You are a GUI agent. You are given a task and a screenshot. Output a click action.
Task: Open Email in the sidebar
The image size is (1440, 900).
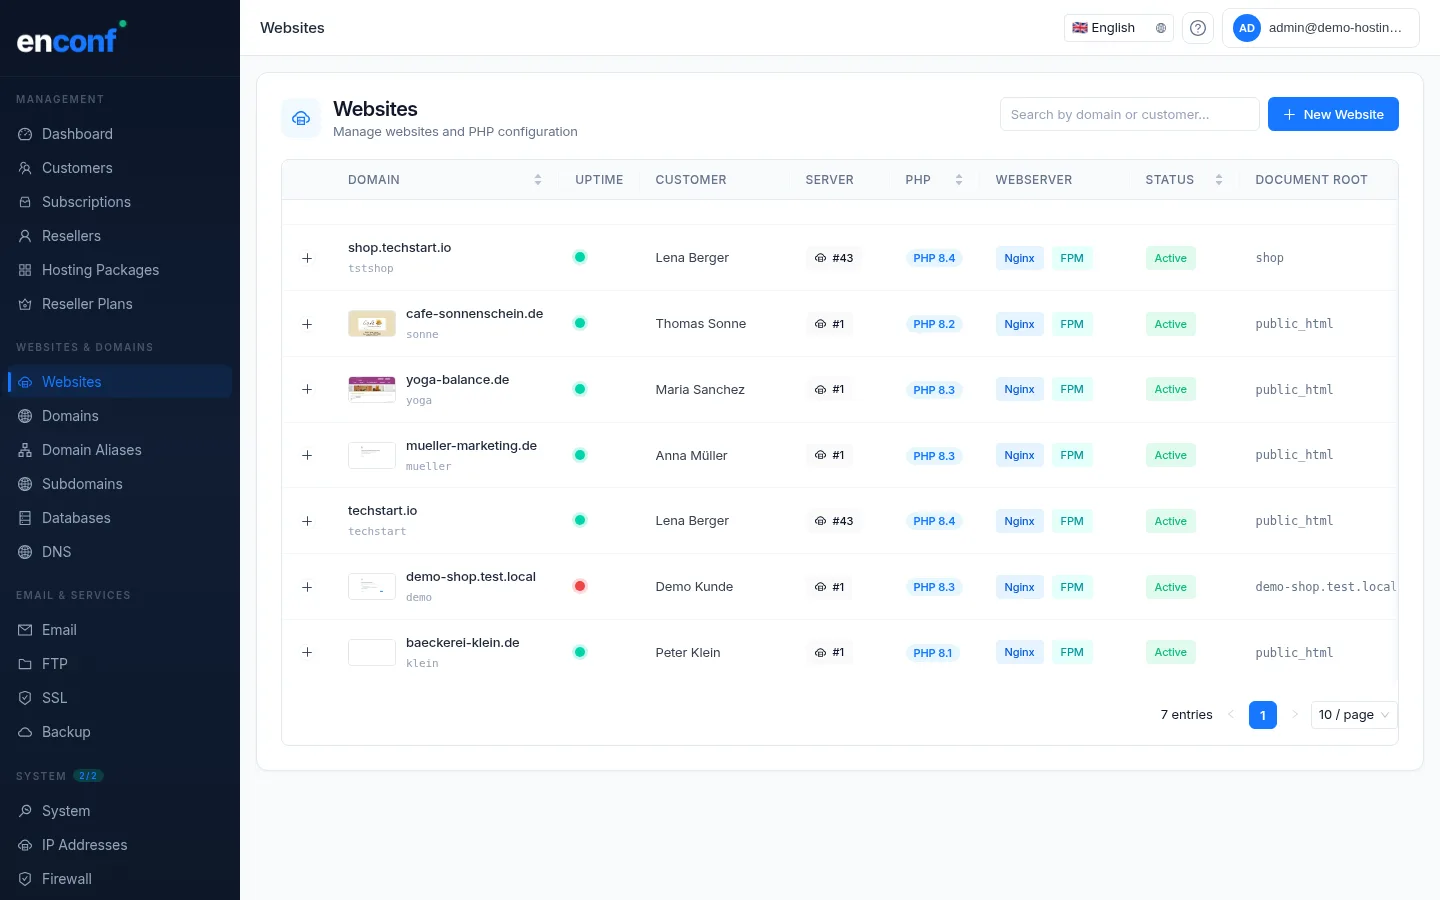click(x=120, y=630)
